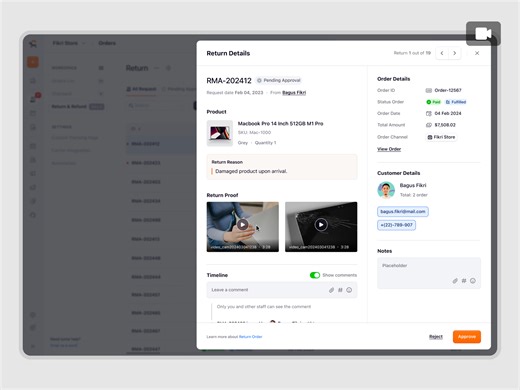
Task: Insert hashtag in the timeline comment
Action: coord(340,290)
